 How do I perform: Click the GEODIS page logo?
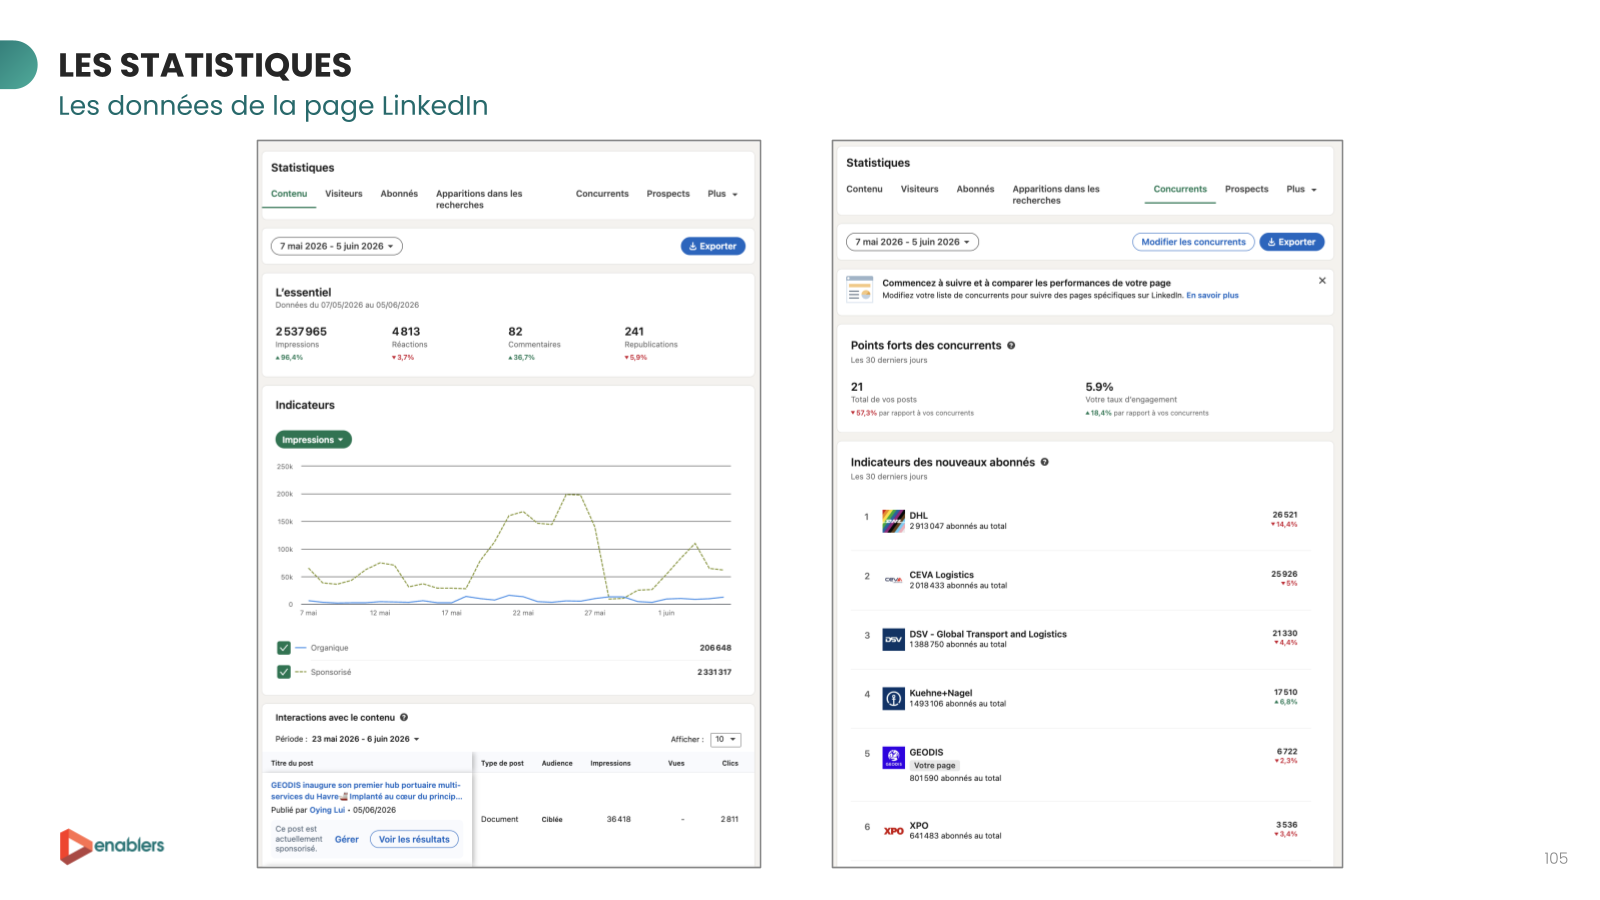point(893,758)
